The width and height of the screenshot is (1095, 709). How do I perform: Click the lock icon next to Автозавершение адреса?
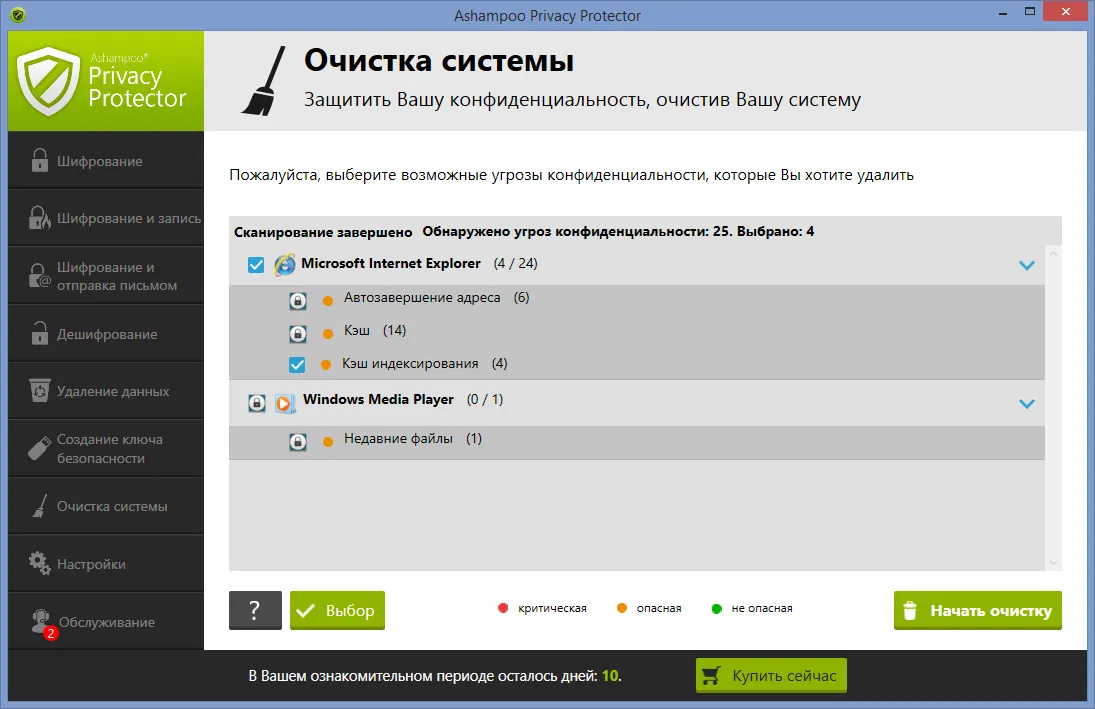(x=298, y=301)
